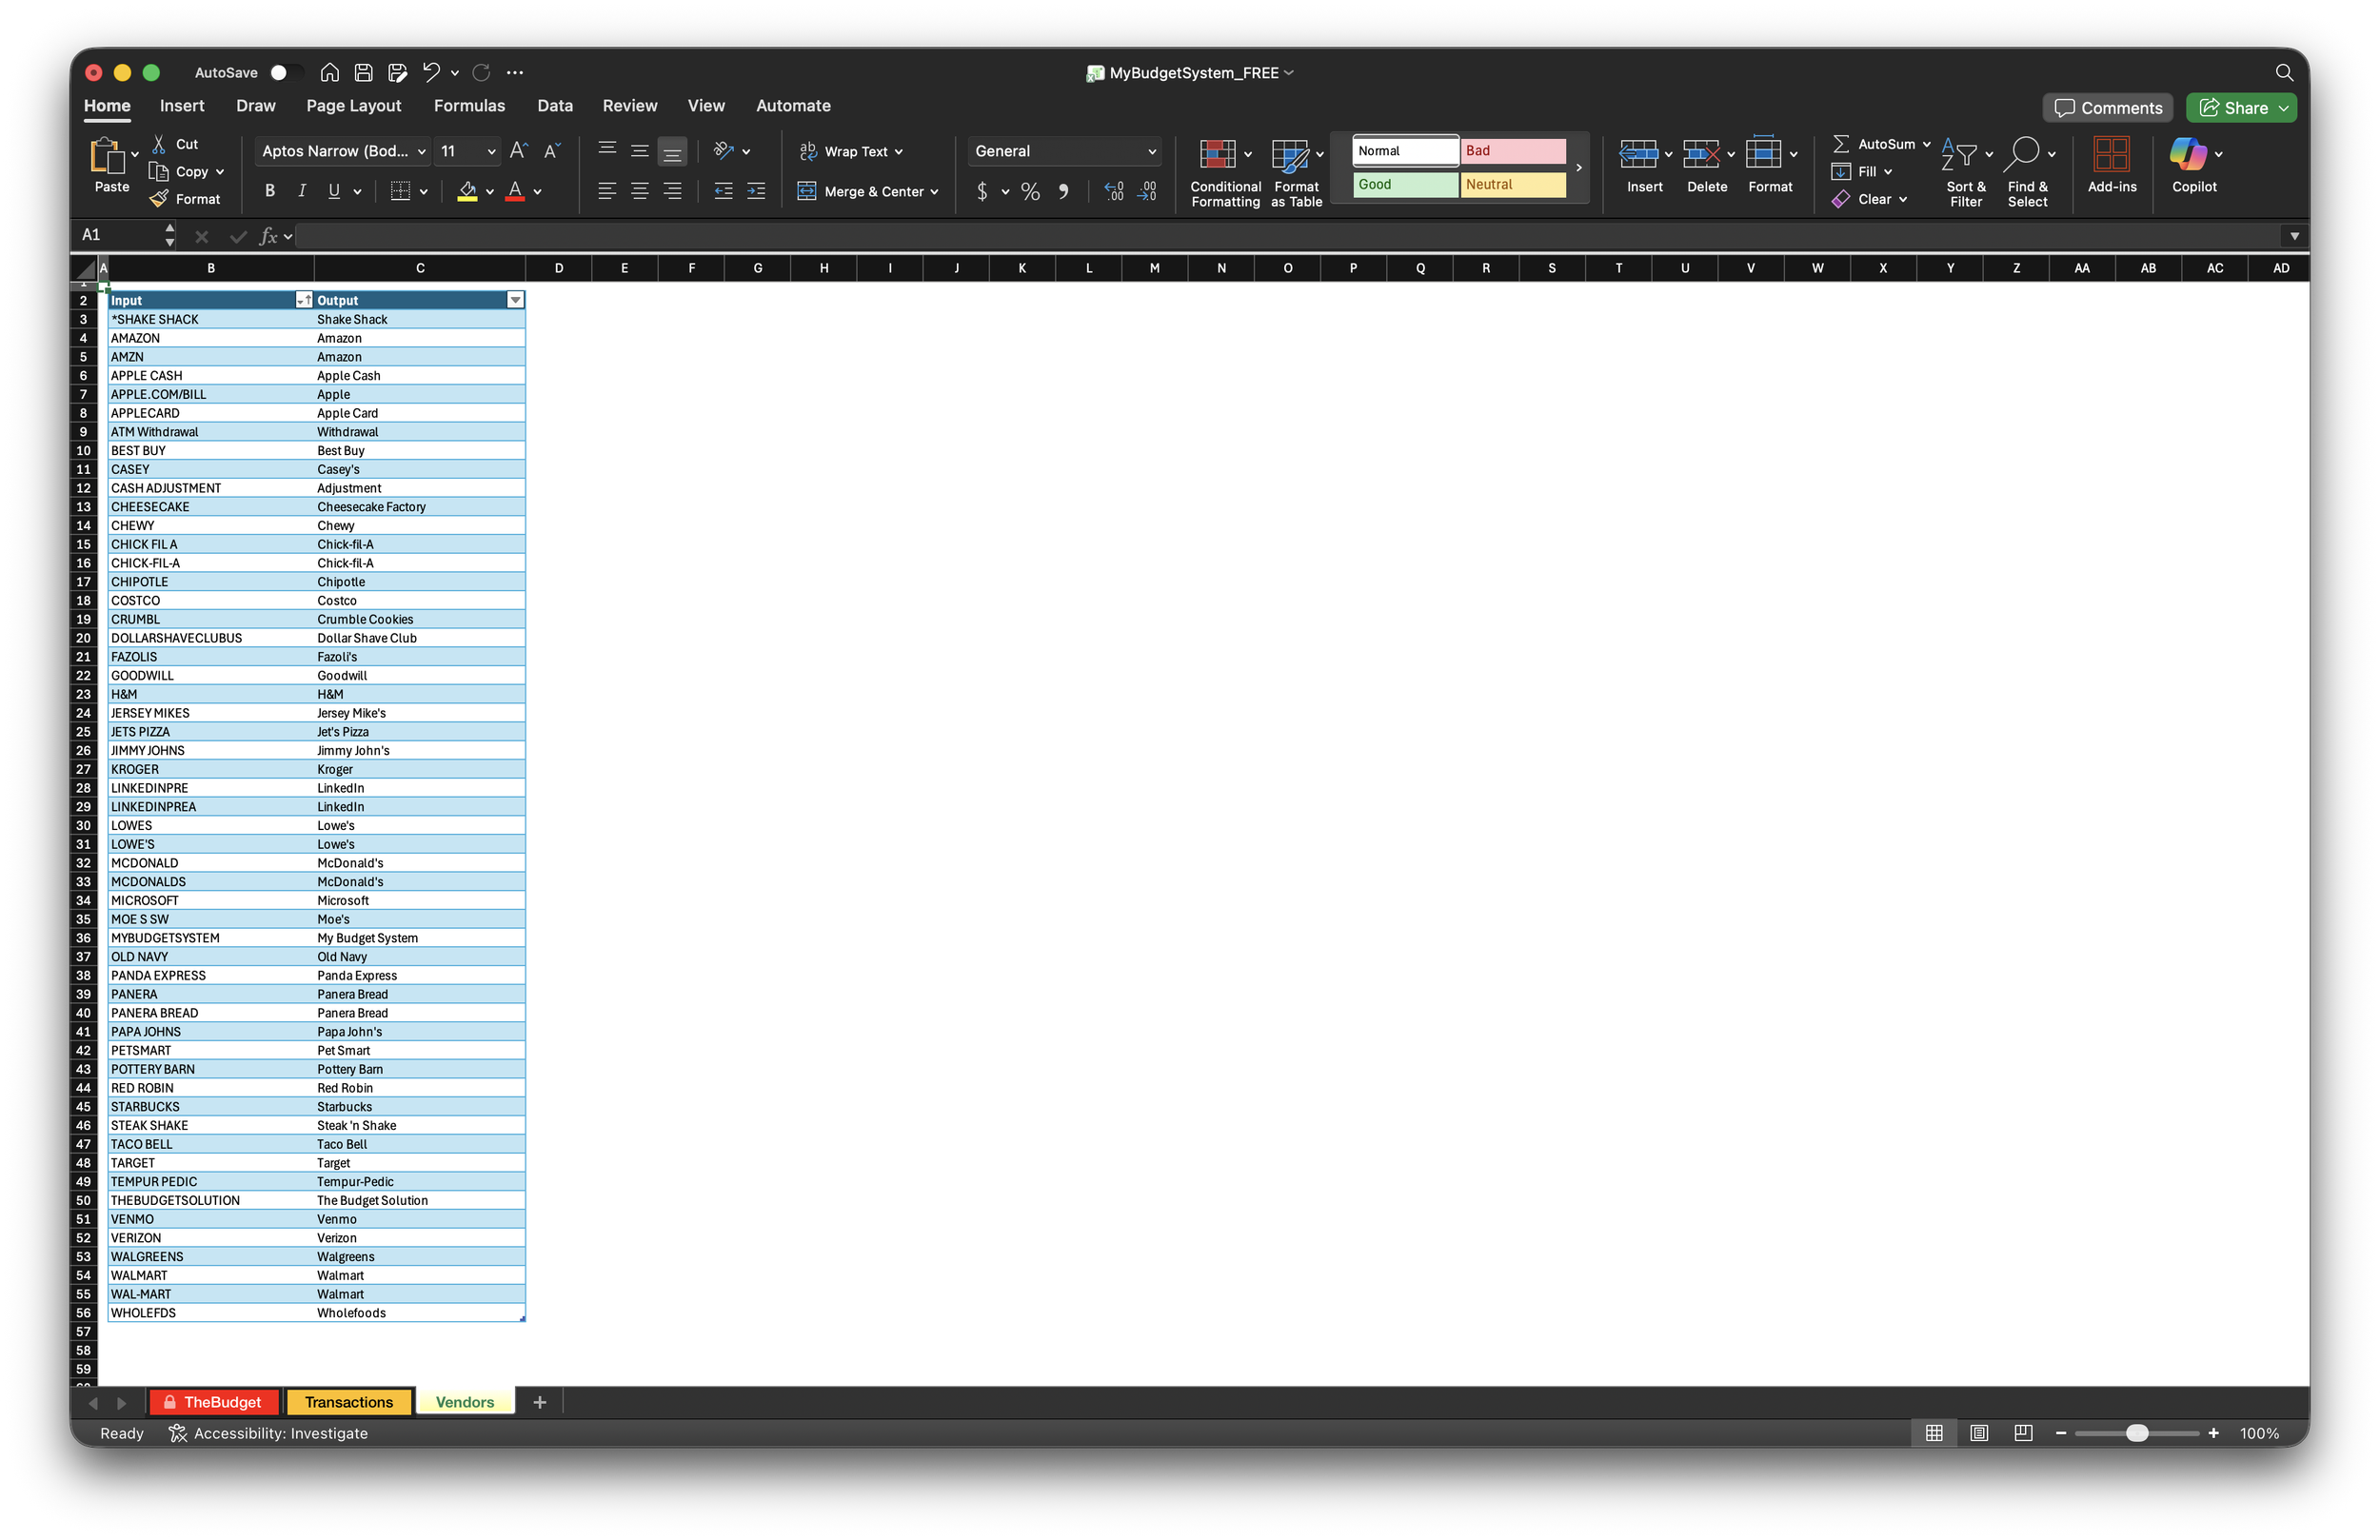Expand the number format dropdown showing General

point(1153,151)
